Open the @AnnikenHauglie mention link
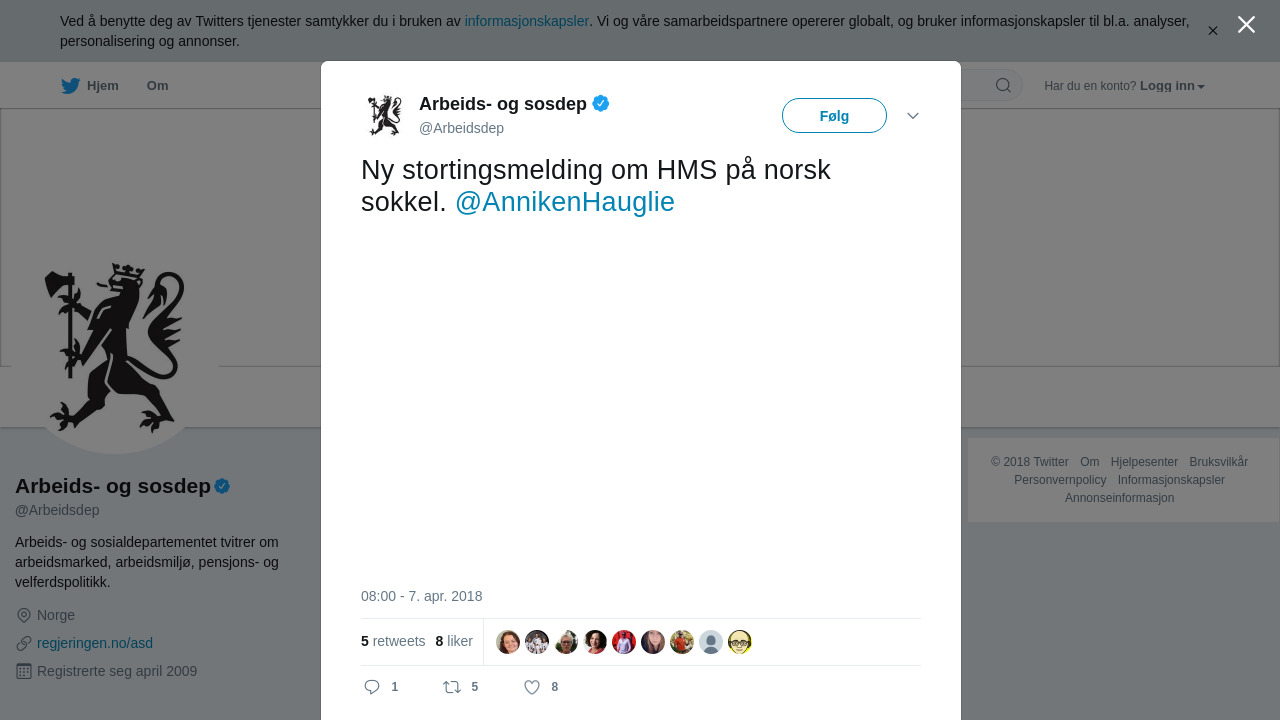This screenshot has height=720, width=1280. point(565,202)
